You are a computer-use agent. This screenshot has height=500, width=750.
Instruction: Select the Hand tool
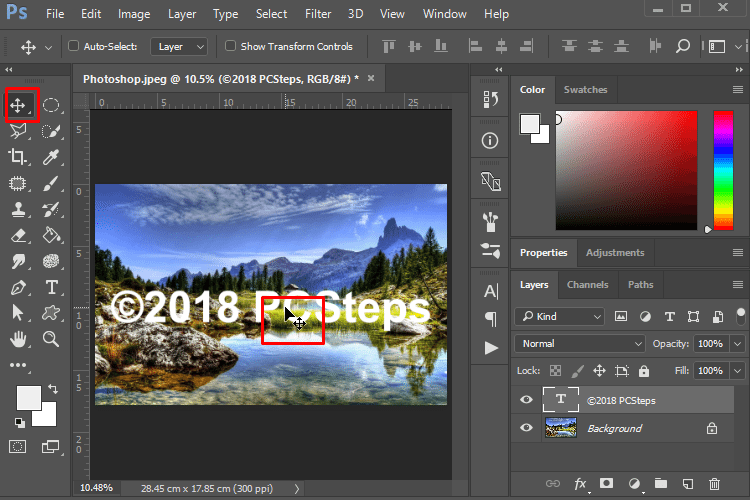[x=18, y=339]
